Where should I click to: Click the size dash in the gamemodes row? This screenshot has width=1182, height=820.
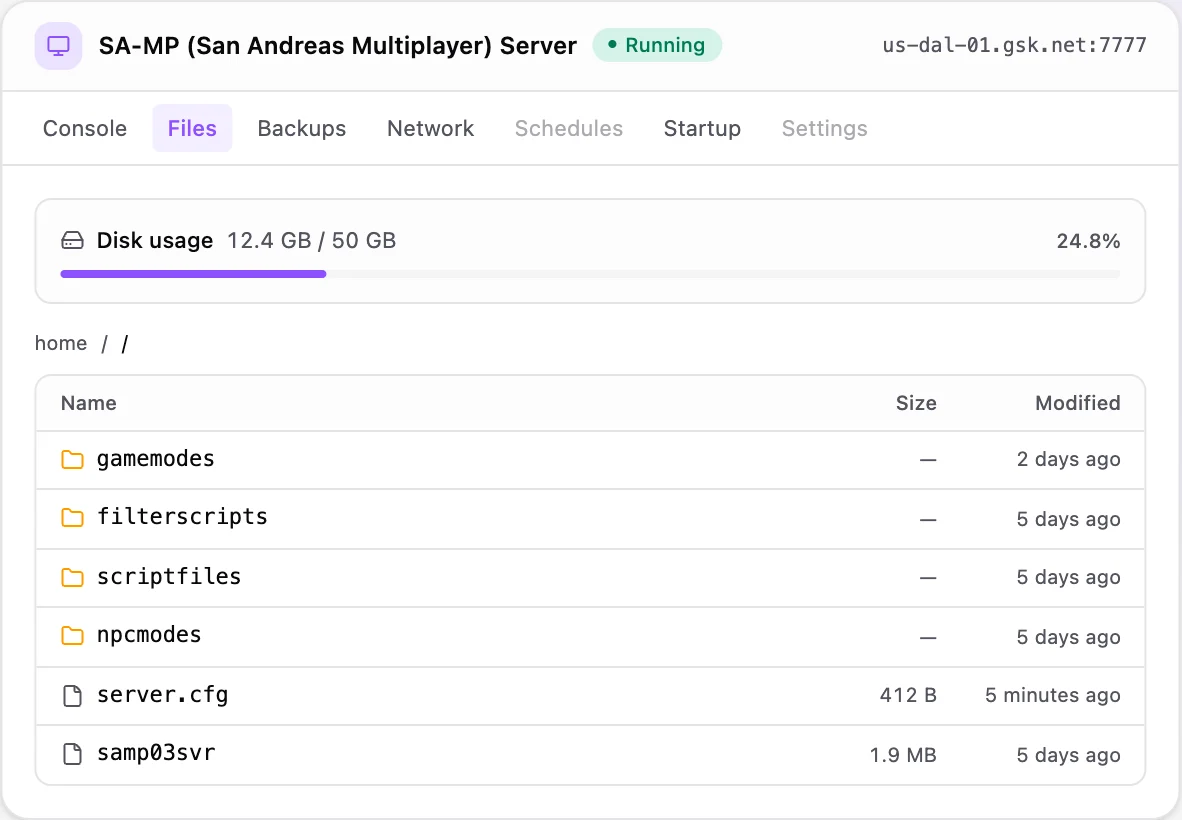[x=928, y=460]
